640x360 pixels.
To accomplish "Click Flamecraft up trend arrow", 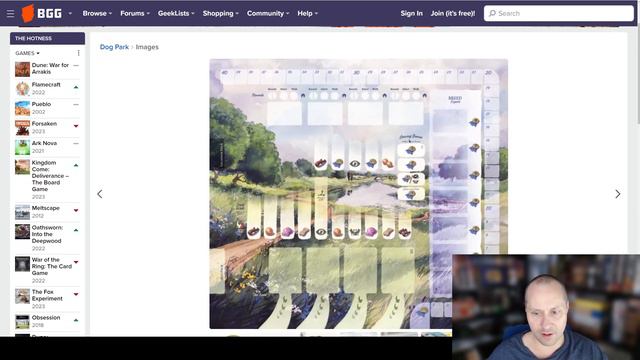I will point(76,87).
